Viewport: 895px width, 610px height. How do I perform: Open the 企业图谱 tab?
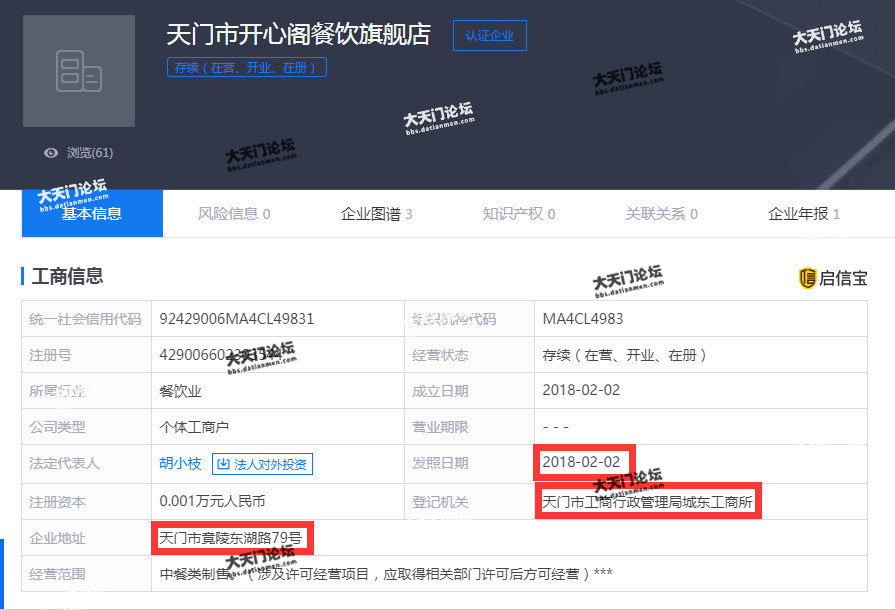point(376,213)
